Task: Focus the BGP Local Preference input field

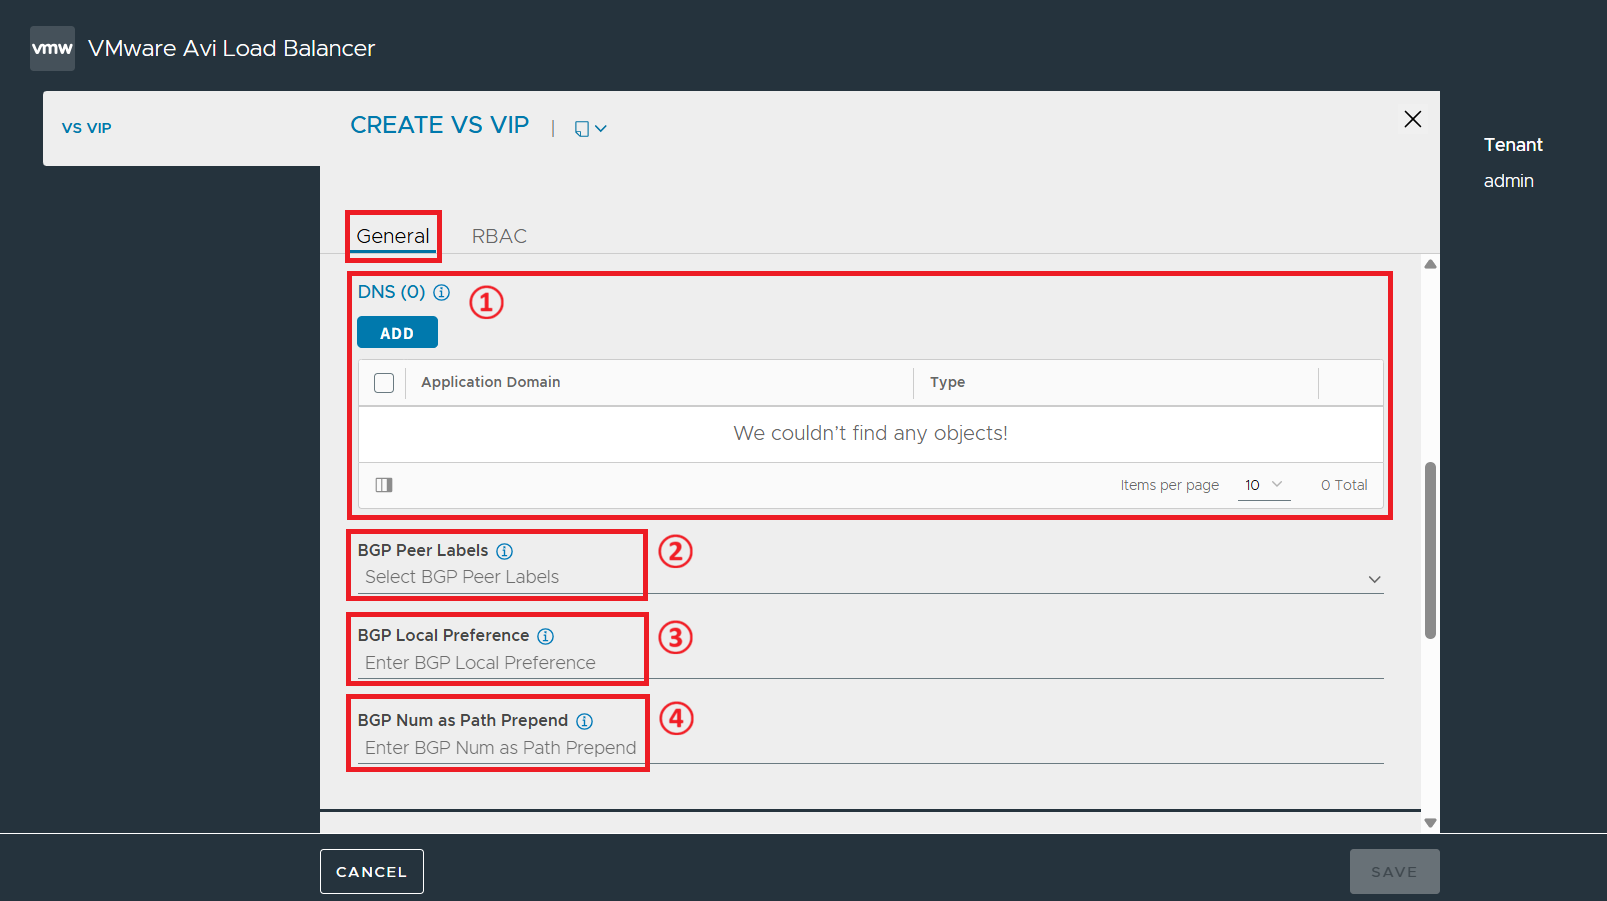Action: (x=870, y=663)
